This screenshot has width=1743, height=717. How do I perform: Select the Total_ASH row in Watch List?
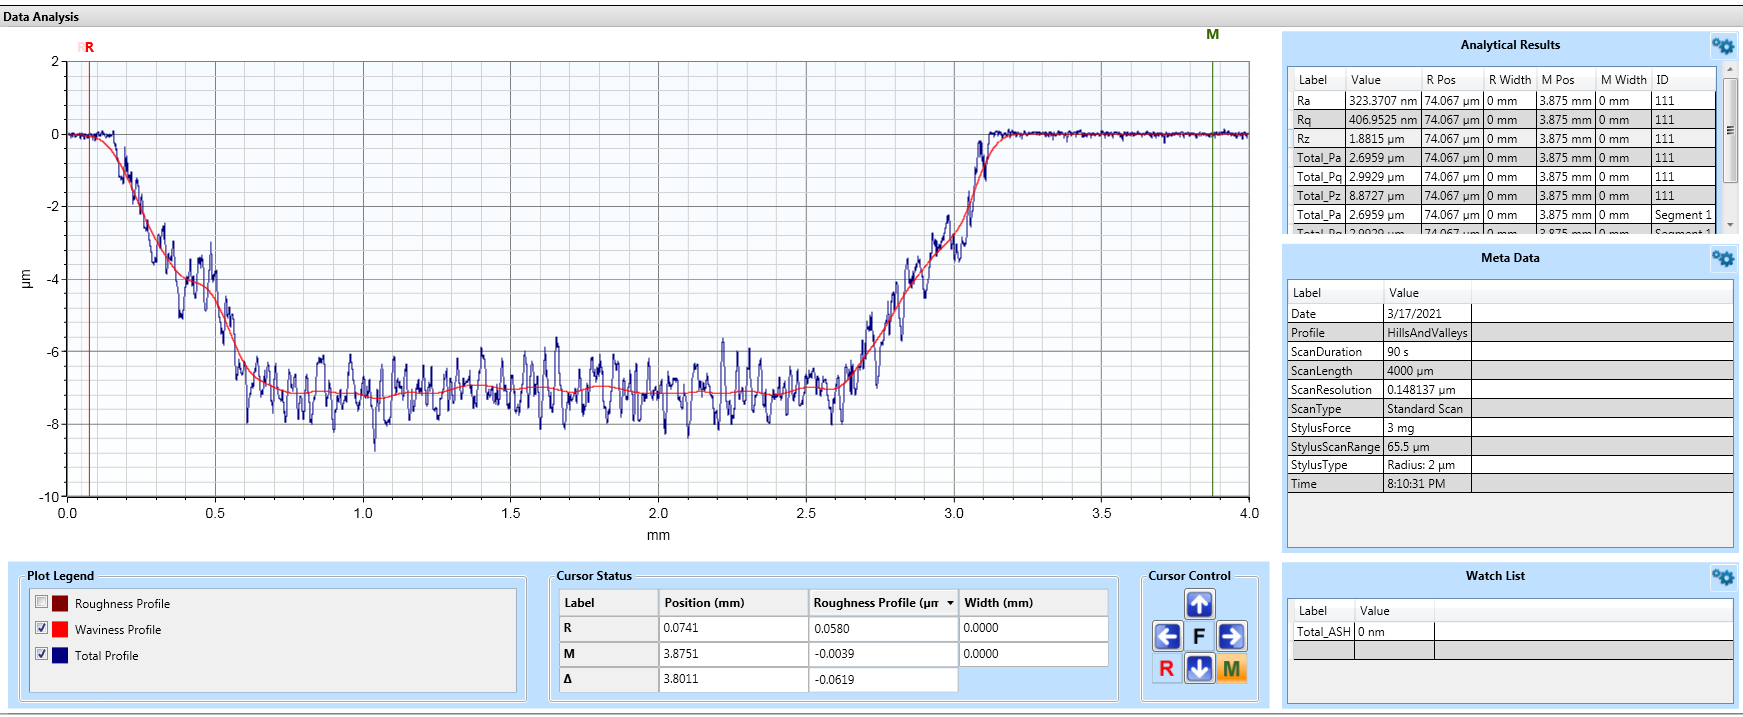(x=1323, y=632)
